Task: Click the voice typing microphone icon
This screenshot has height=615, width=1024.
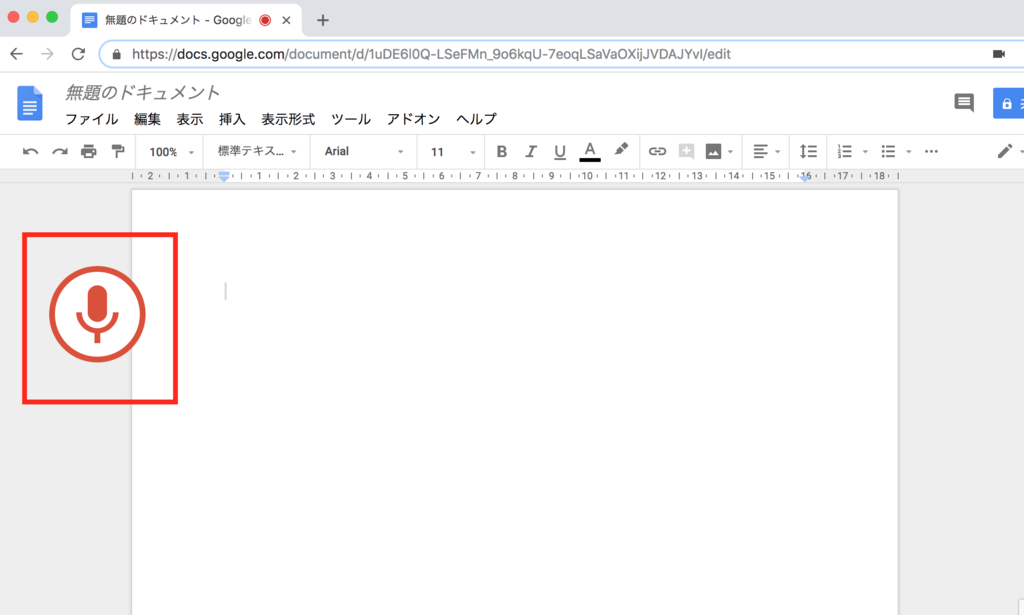Action: pyautogui.click(x=97, y=314)
